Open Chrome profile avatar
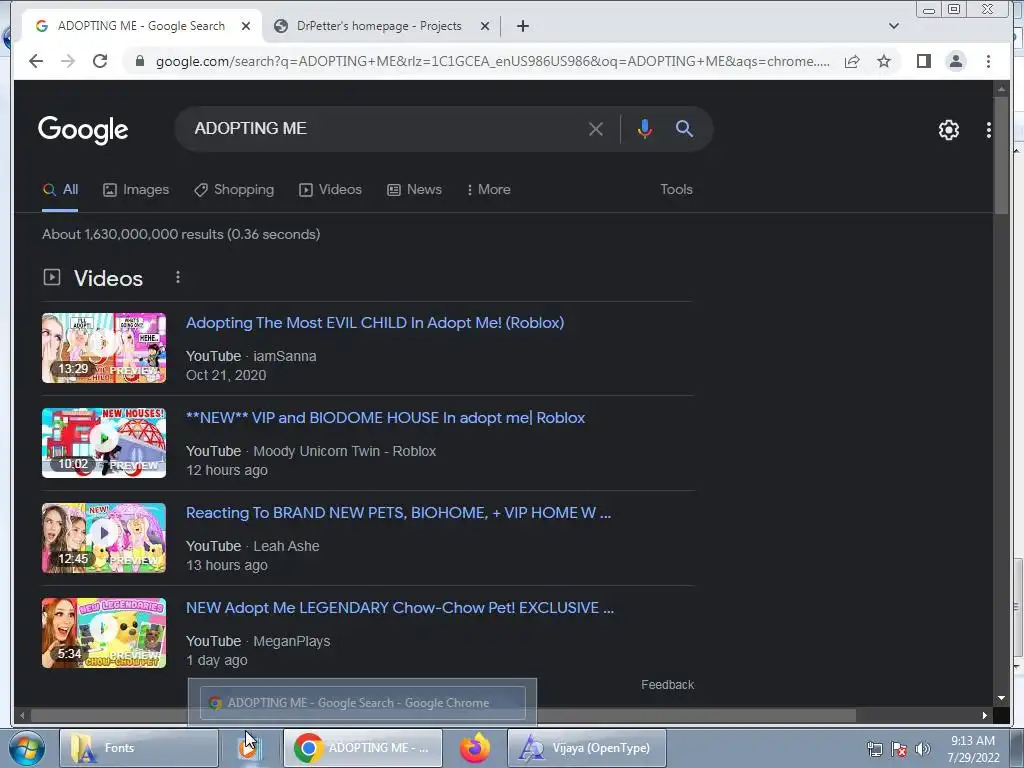Viewport: 1024px width, 768px height. tap(955, 61)
